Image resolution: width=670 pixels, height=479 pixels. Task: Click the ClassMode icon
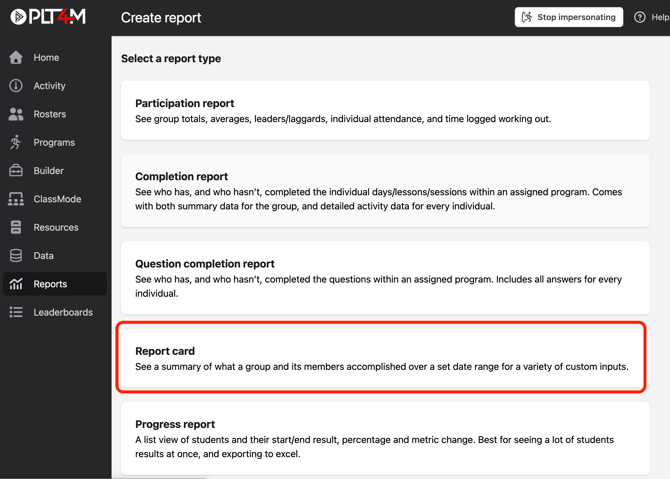[x=16, y=199]
